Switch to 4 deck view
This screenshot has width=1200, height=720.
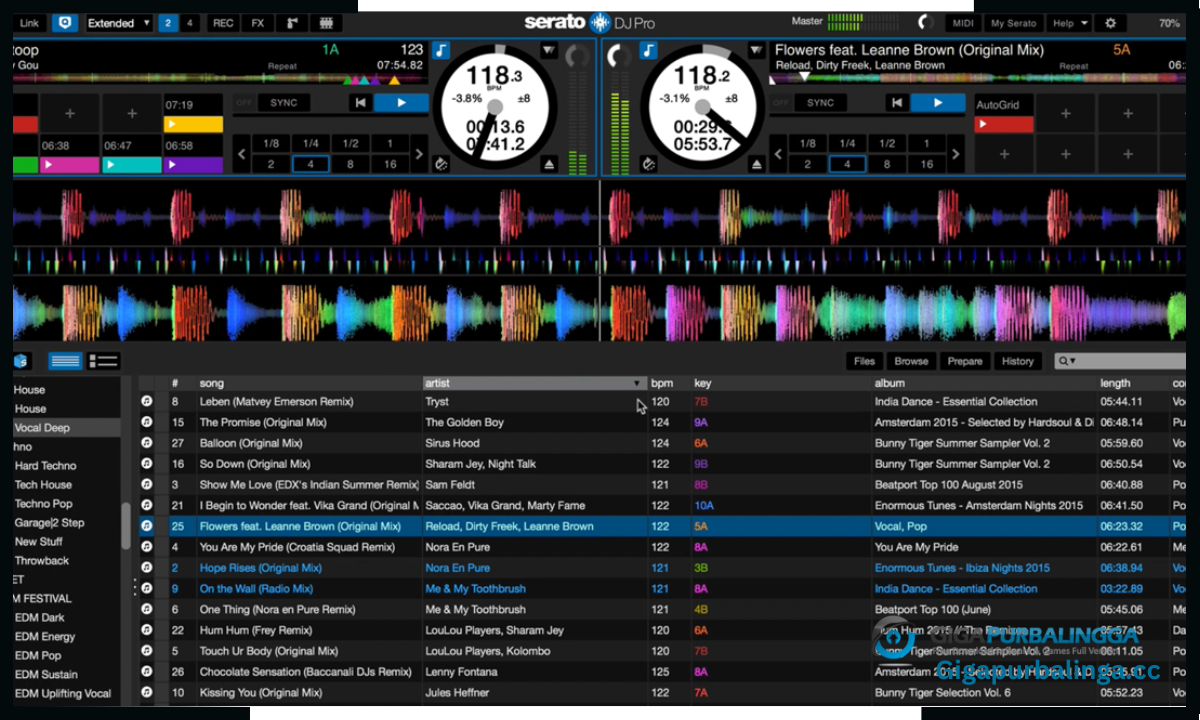click(x=190, y=22)
